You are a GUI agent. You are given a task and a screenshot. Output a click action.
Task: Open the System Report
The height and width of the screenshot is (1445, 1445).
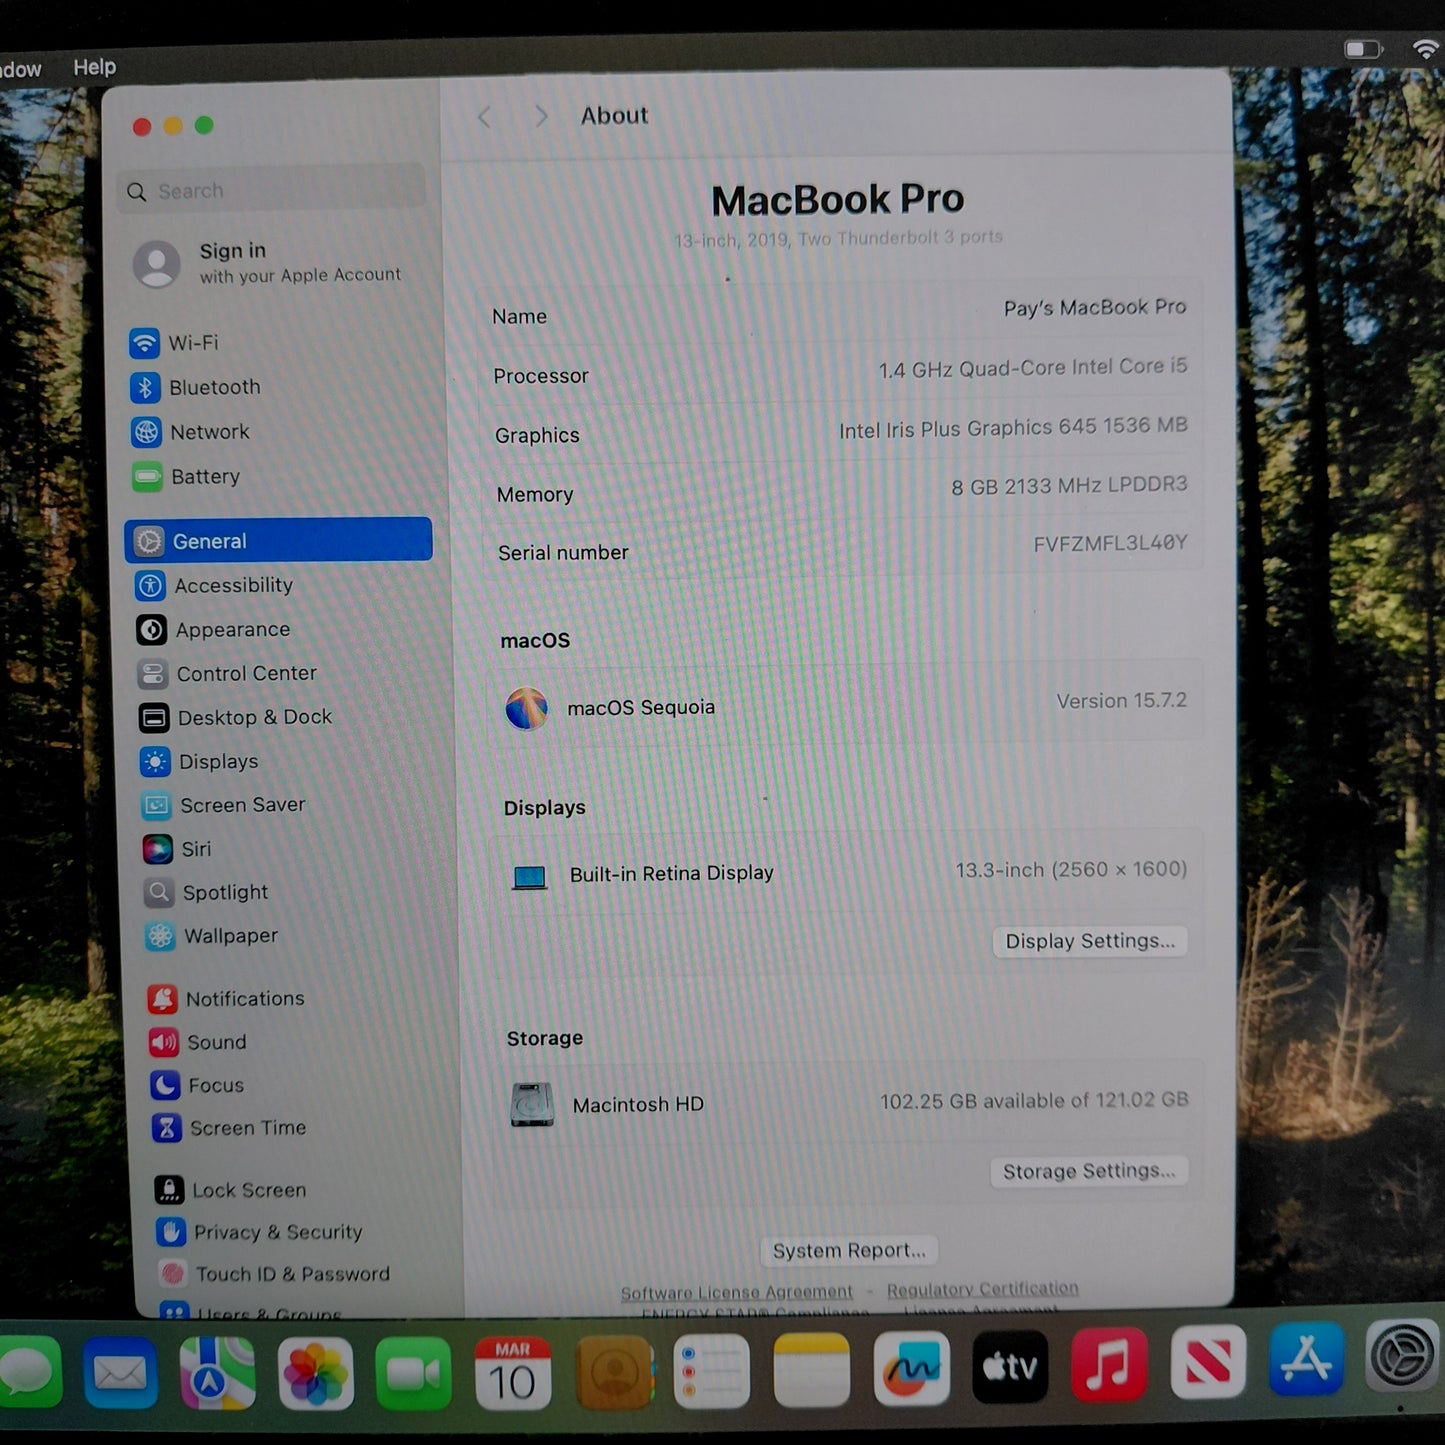point(848,1250)
